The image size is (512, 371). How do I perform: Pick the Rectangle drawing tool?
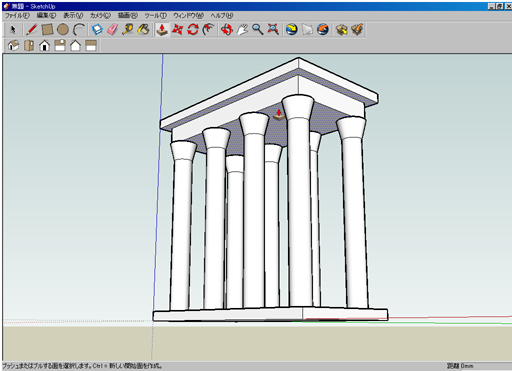pos(47,30)
